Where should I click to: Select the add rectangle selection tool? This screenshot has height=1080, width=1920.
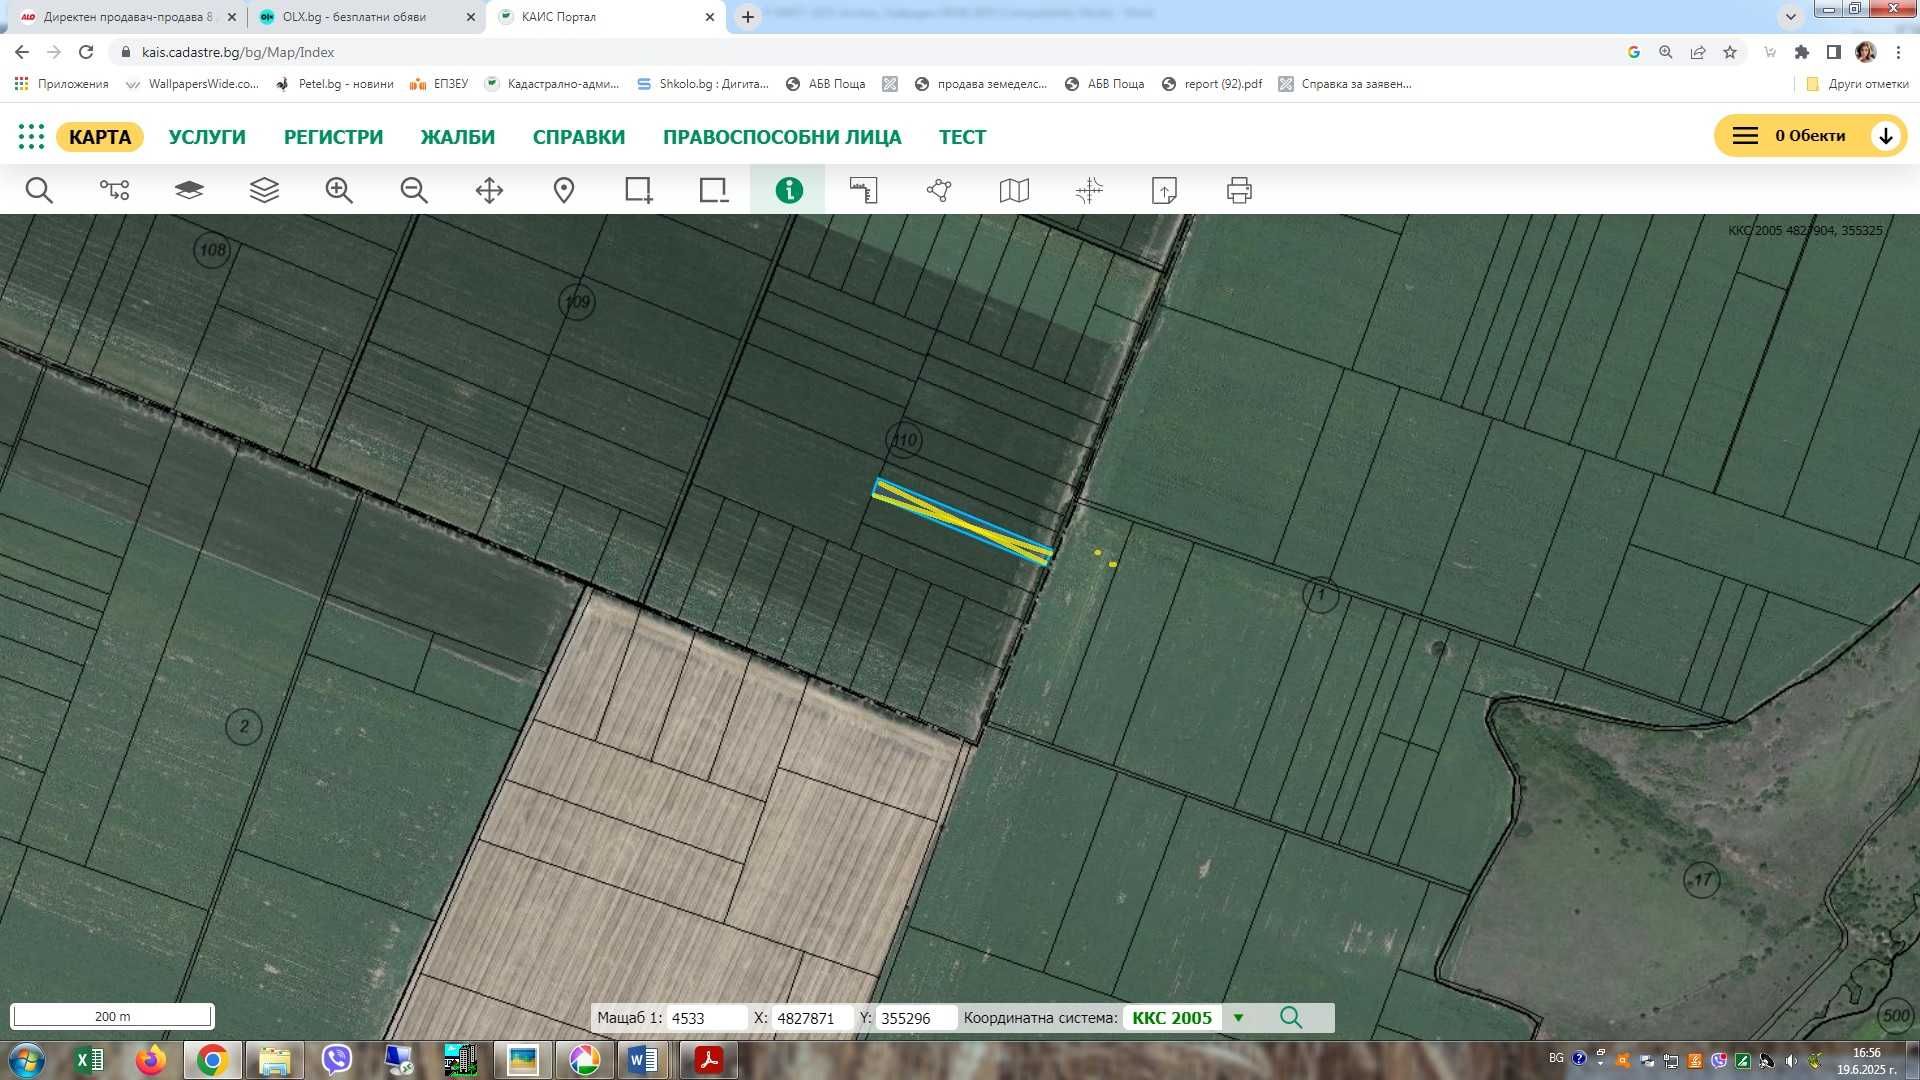(x=638, y=190)
